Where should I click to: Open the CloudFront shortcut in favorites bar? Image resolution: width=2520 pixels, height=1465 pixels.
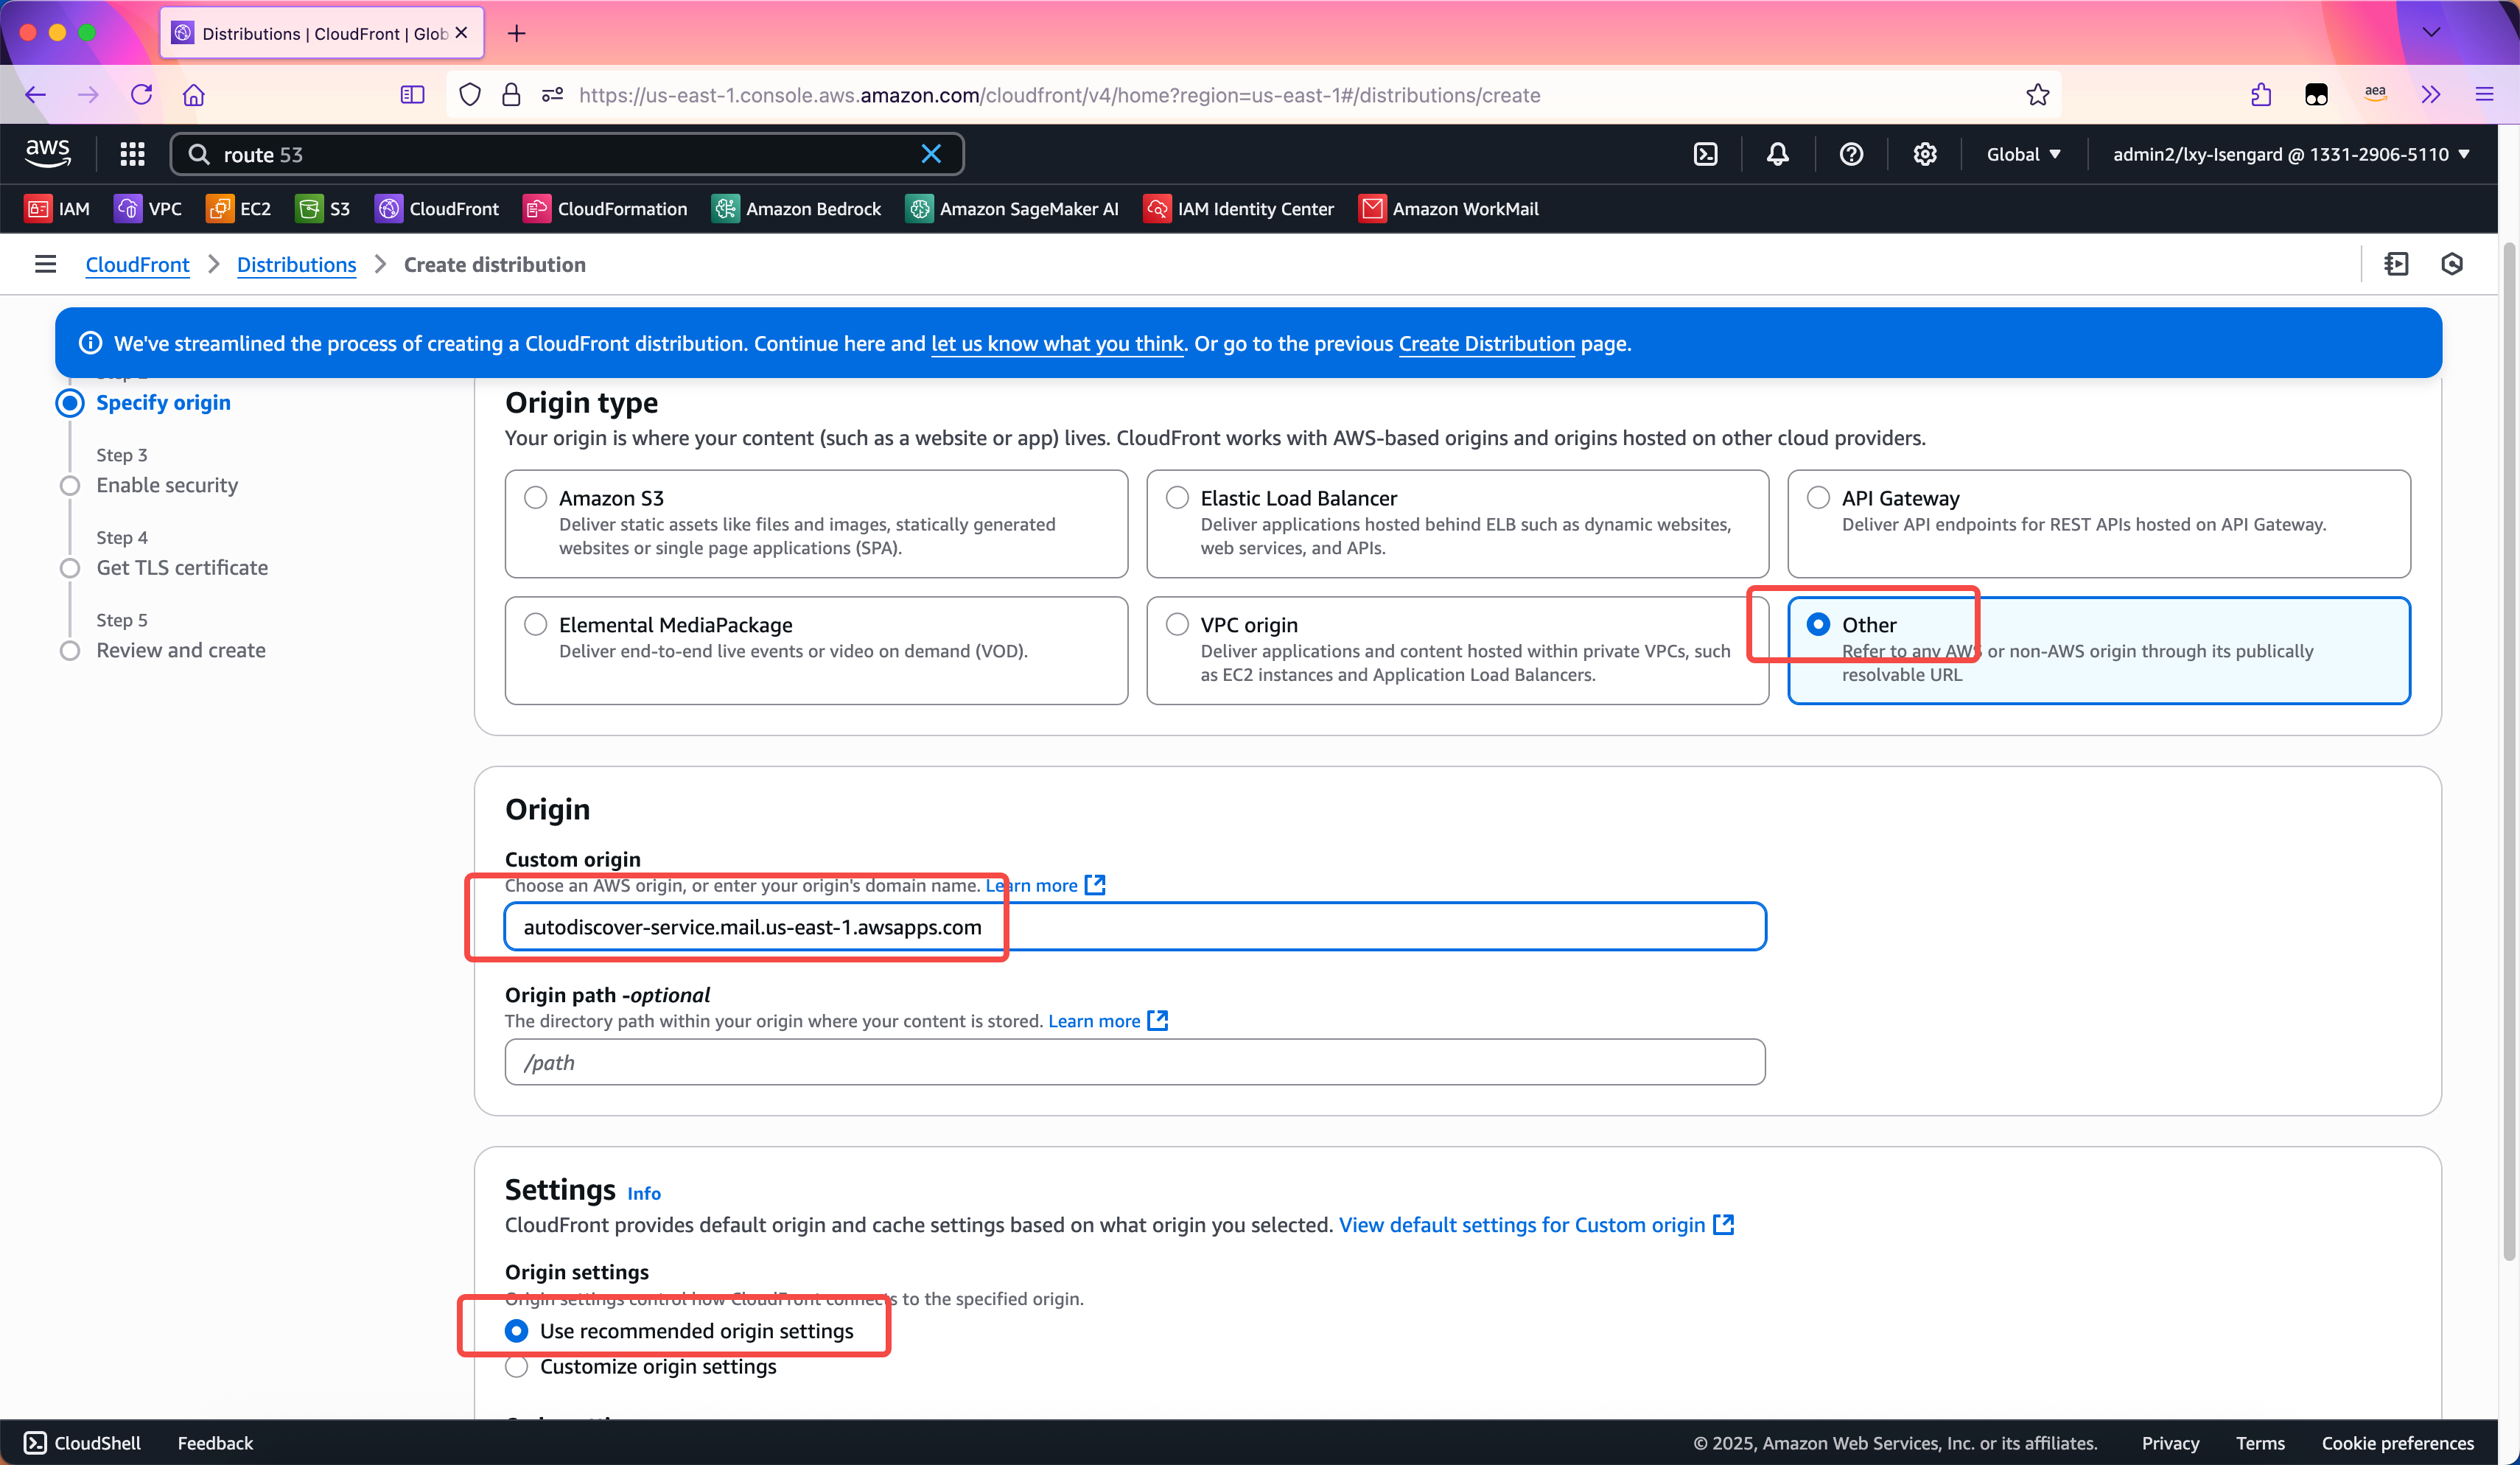click(436, 209)
